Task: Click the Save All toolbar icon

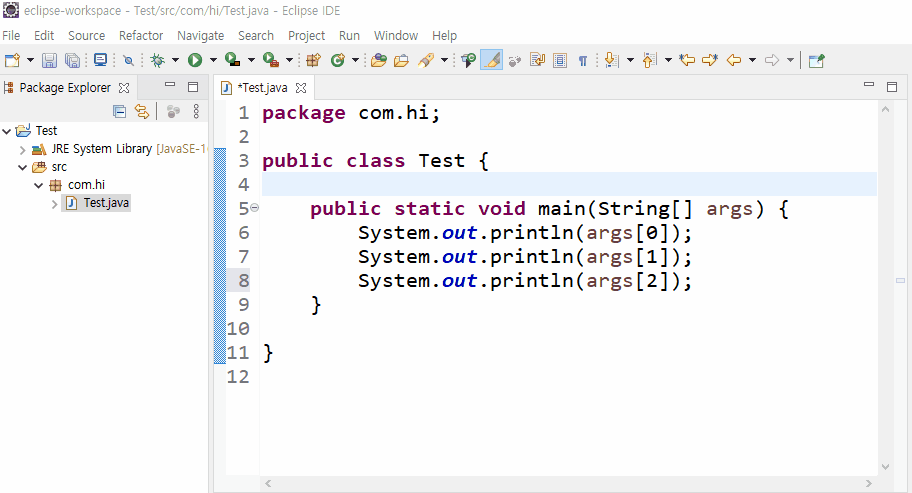Action: point(72,60)
